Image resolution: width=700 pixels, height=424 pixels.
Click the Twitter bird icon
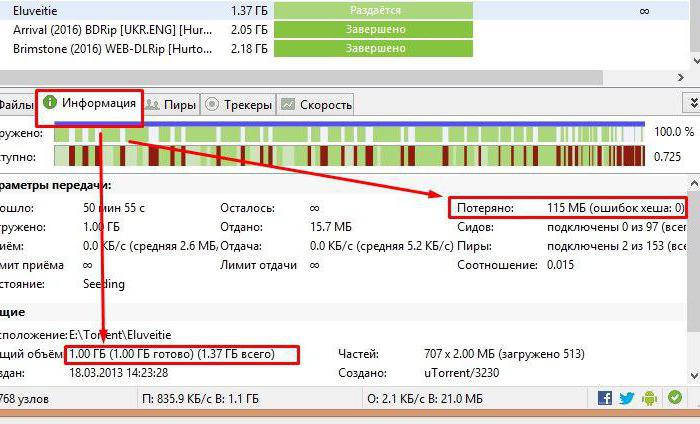click(x=627, y=398)
